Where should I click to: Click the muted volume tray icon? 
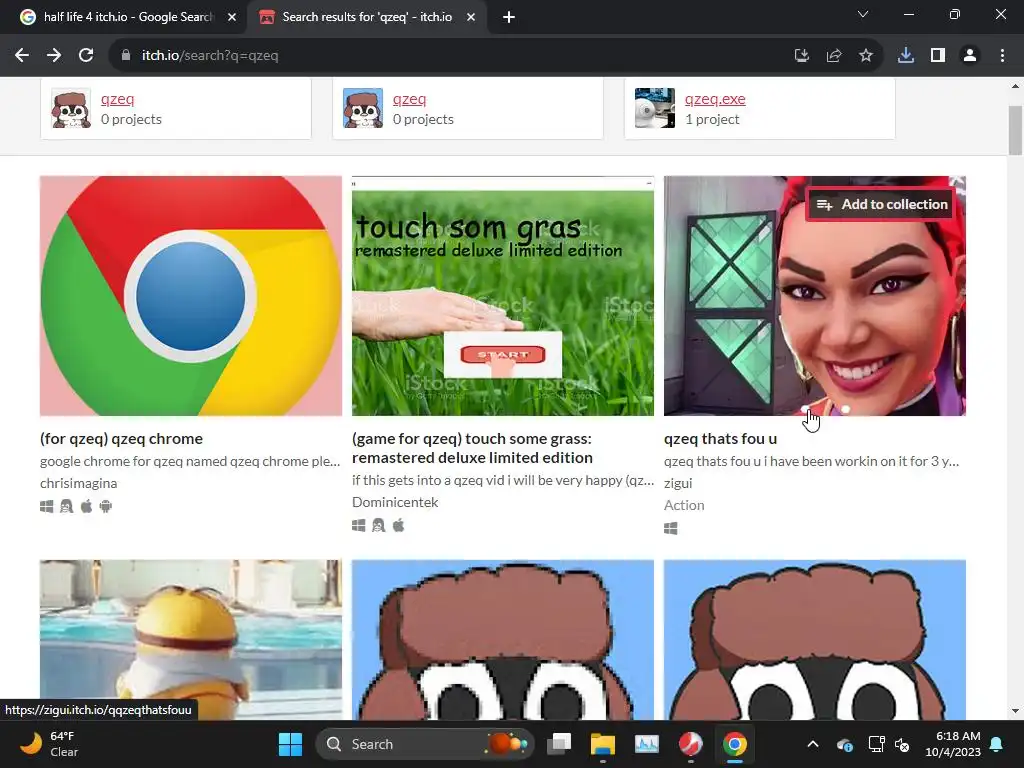tap(902, 744)
